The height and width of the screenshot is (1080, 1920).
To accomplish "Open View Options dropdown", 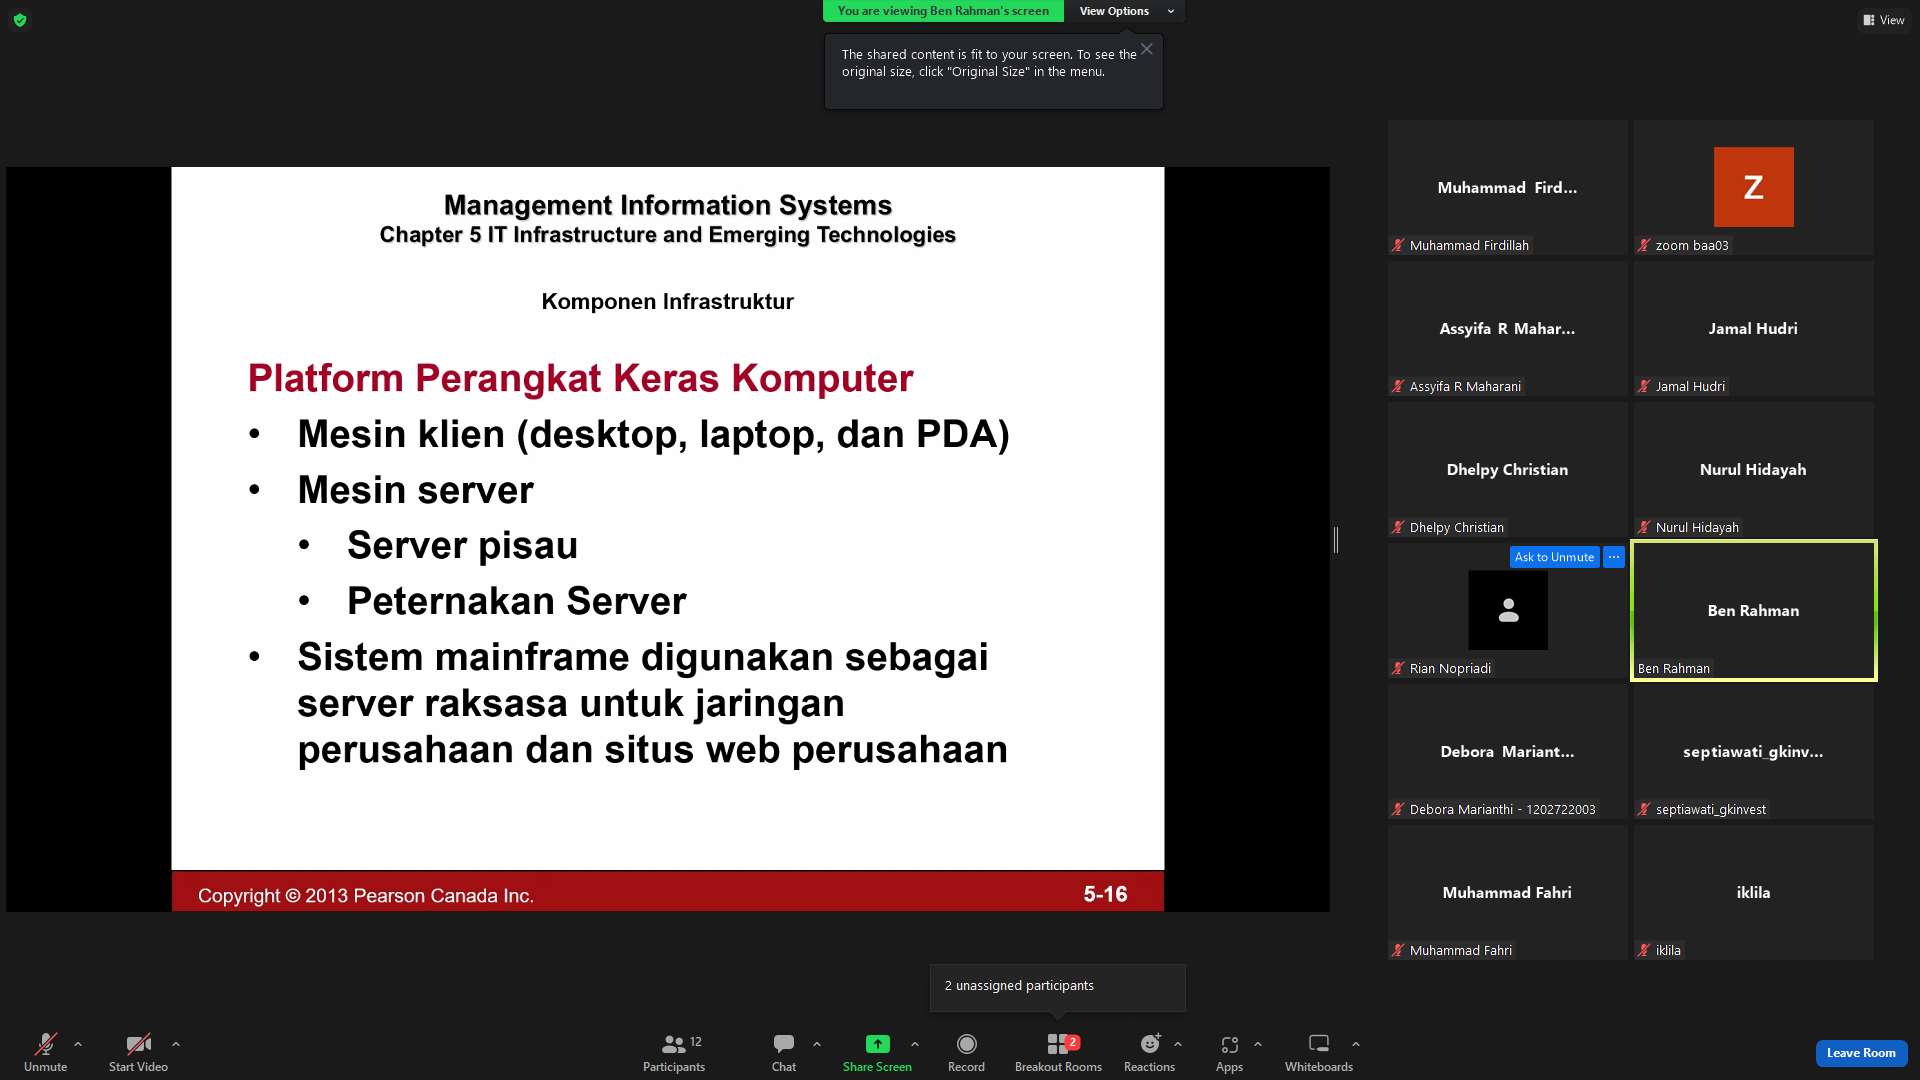I will tap(1125, 11).
